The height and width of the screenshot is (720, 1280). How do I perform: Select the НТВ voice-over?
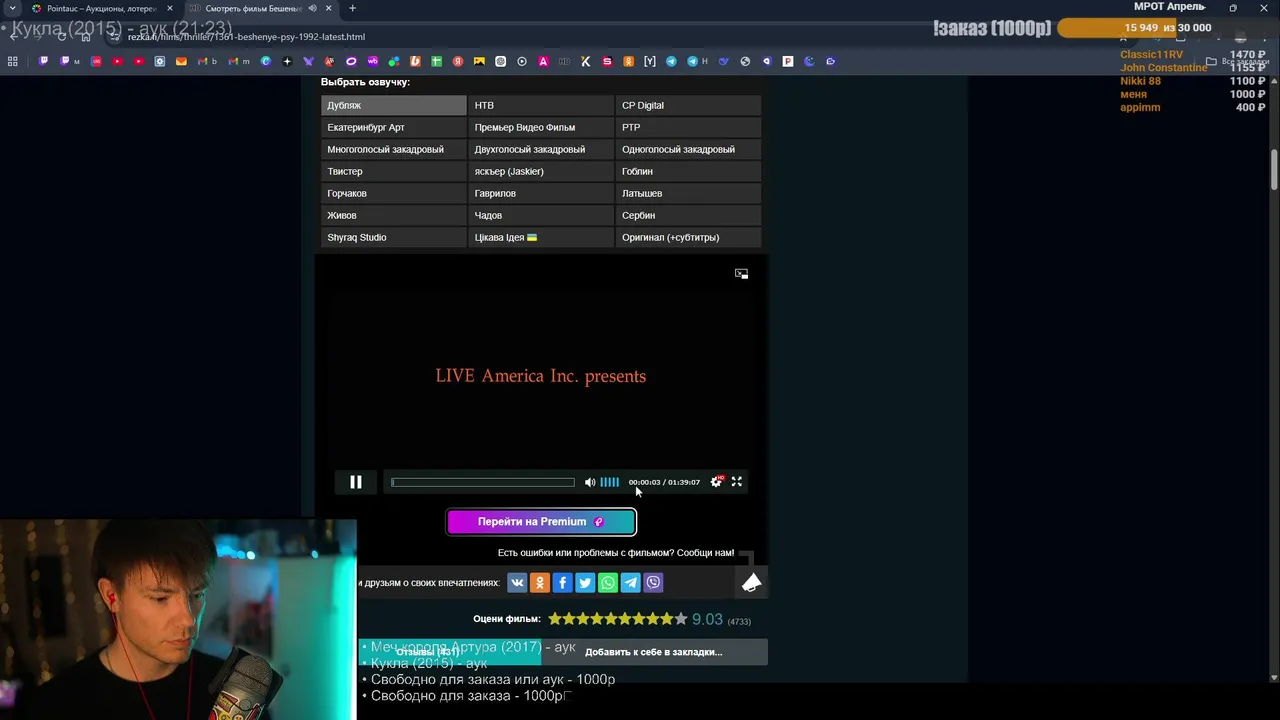point(540,105)
